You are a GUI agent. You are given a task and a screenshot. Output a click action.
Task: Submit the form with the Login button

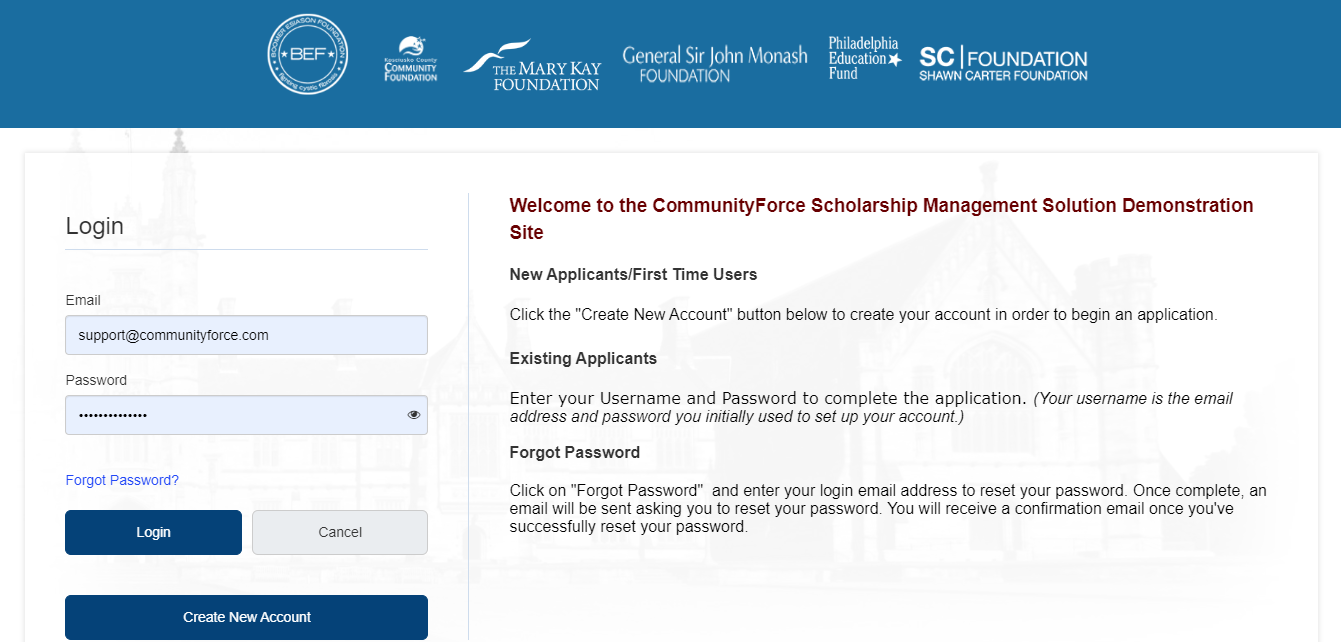tap(153, 532)
